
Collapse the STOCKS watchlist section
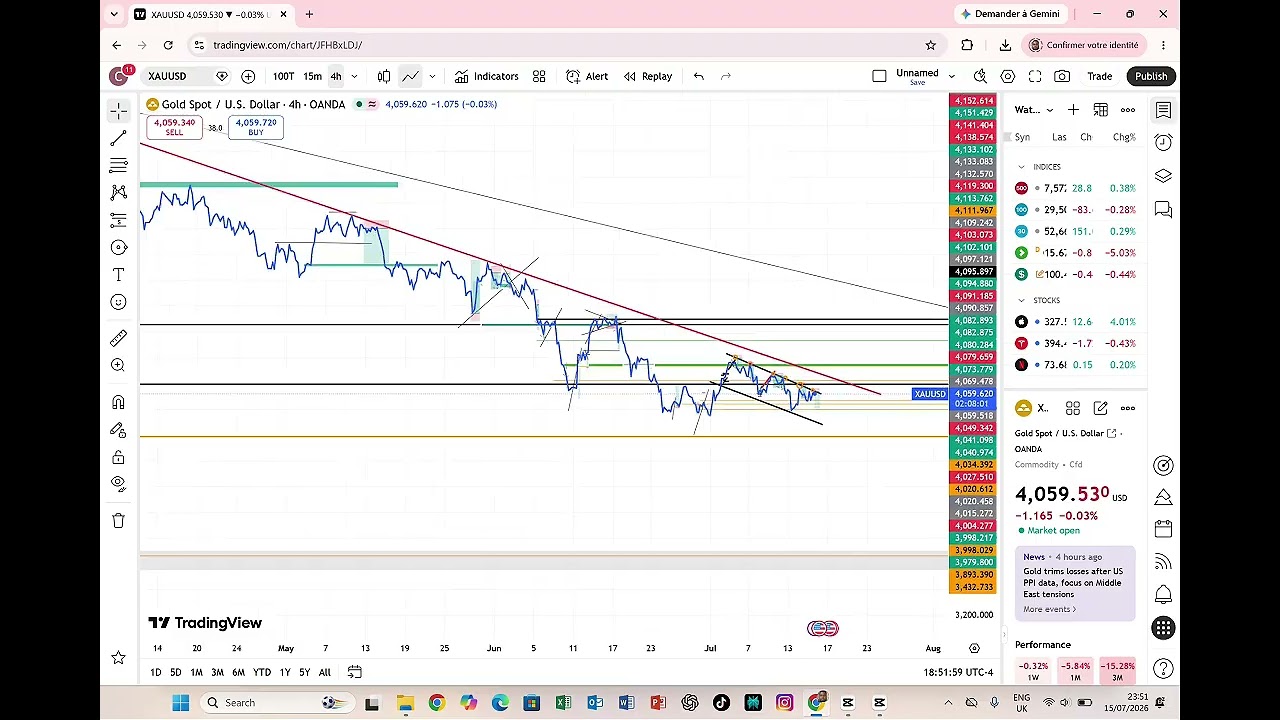pos(1021,300)
